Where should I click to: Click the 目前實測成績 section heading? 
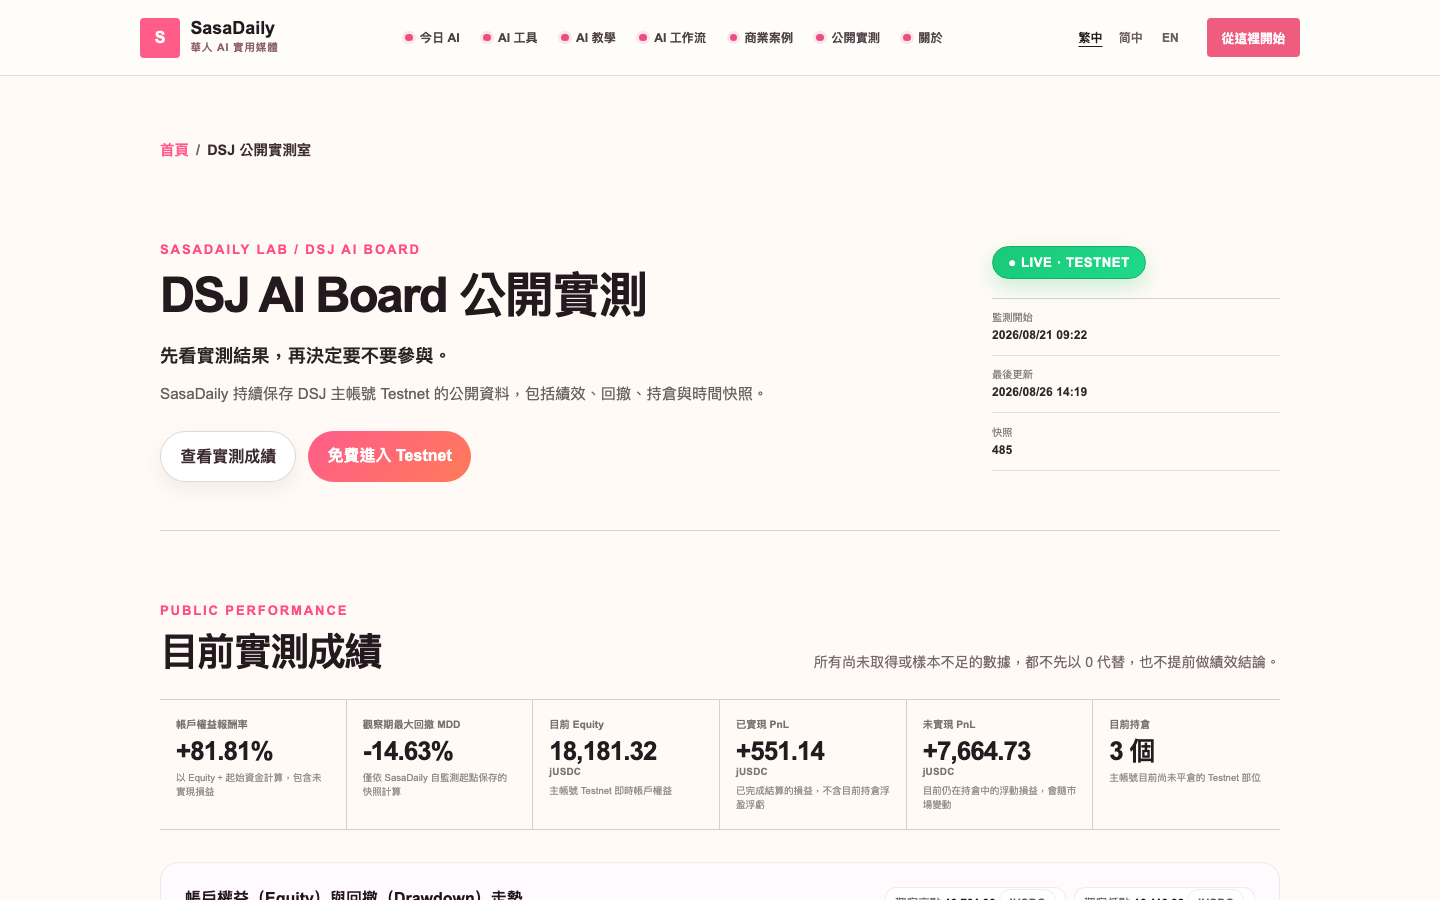(x=271, y=652)
